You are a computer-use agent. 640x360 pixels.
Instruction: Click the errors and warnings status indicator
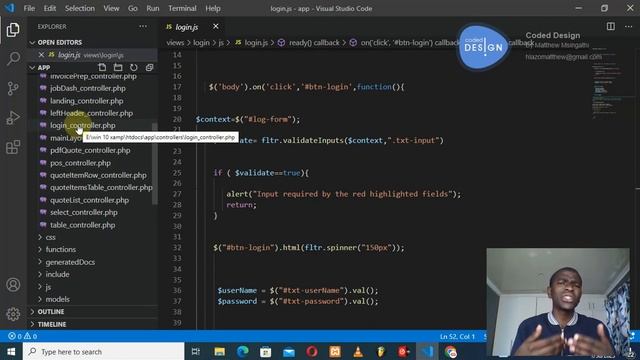point(22,336)
